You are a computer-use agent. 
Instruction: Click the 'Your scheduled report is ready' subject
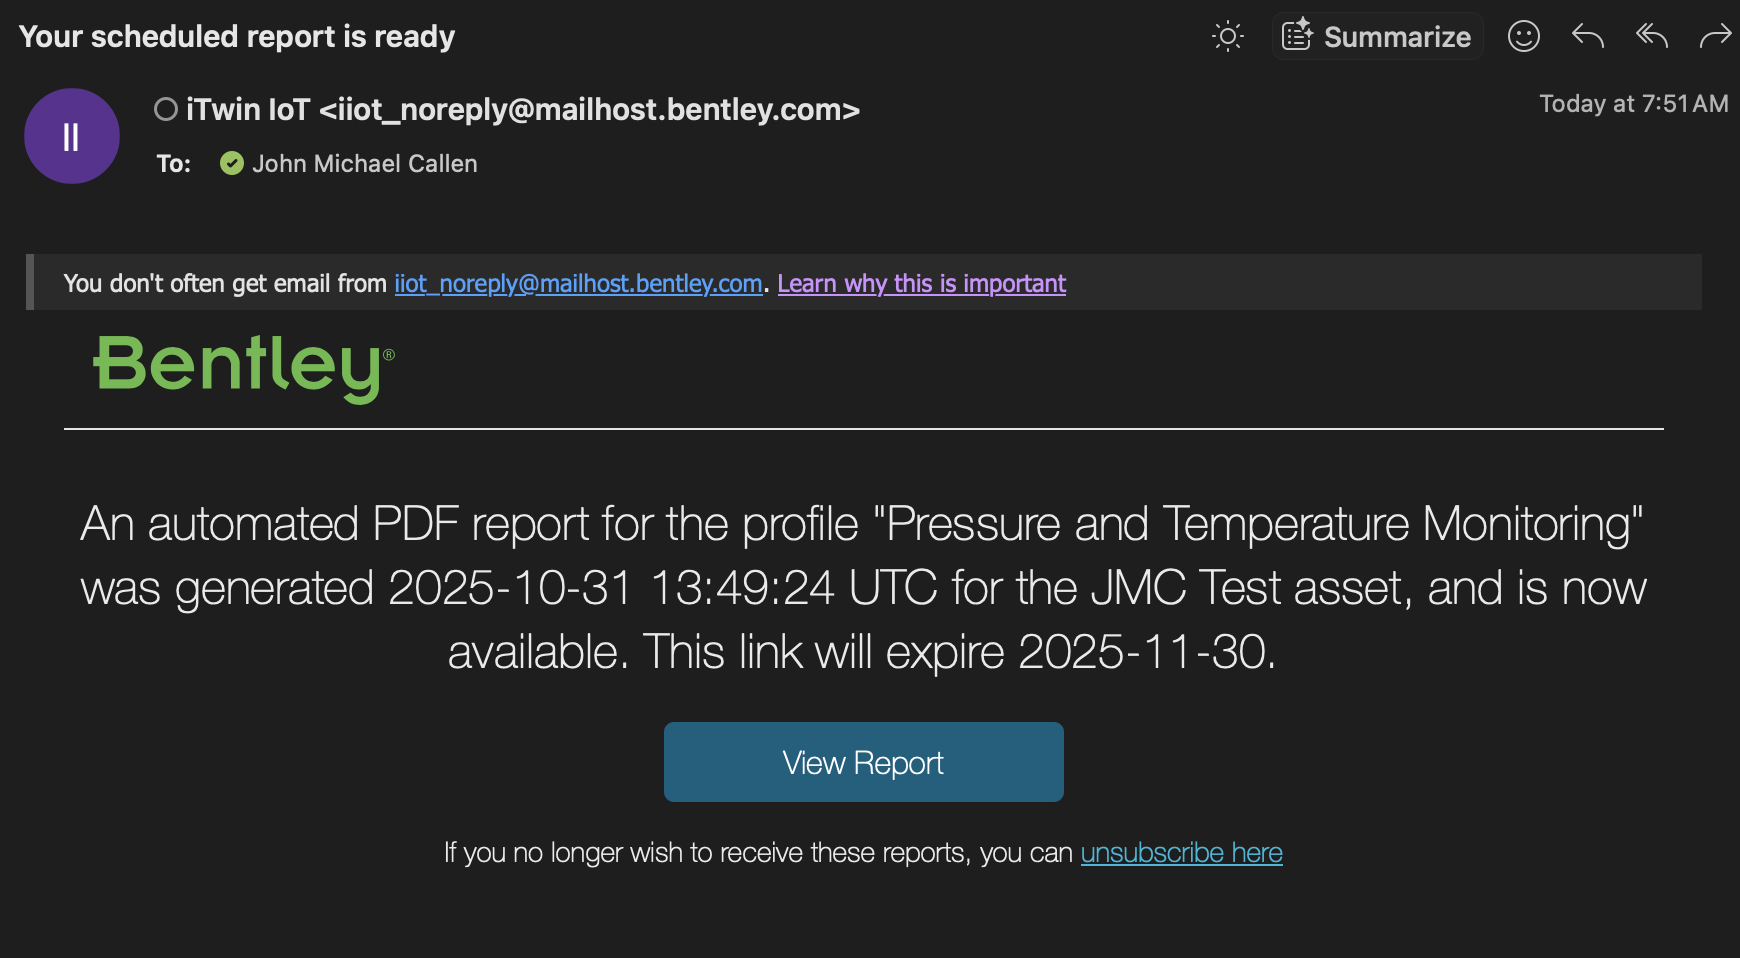[237, 37]
